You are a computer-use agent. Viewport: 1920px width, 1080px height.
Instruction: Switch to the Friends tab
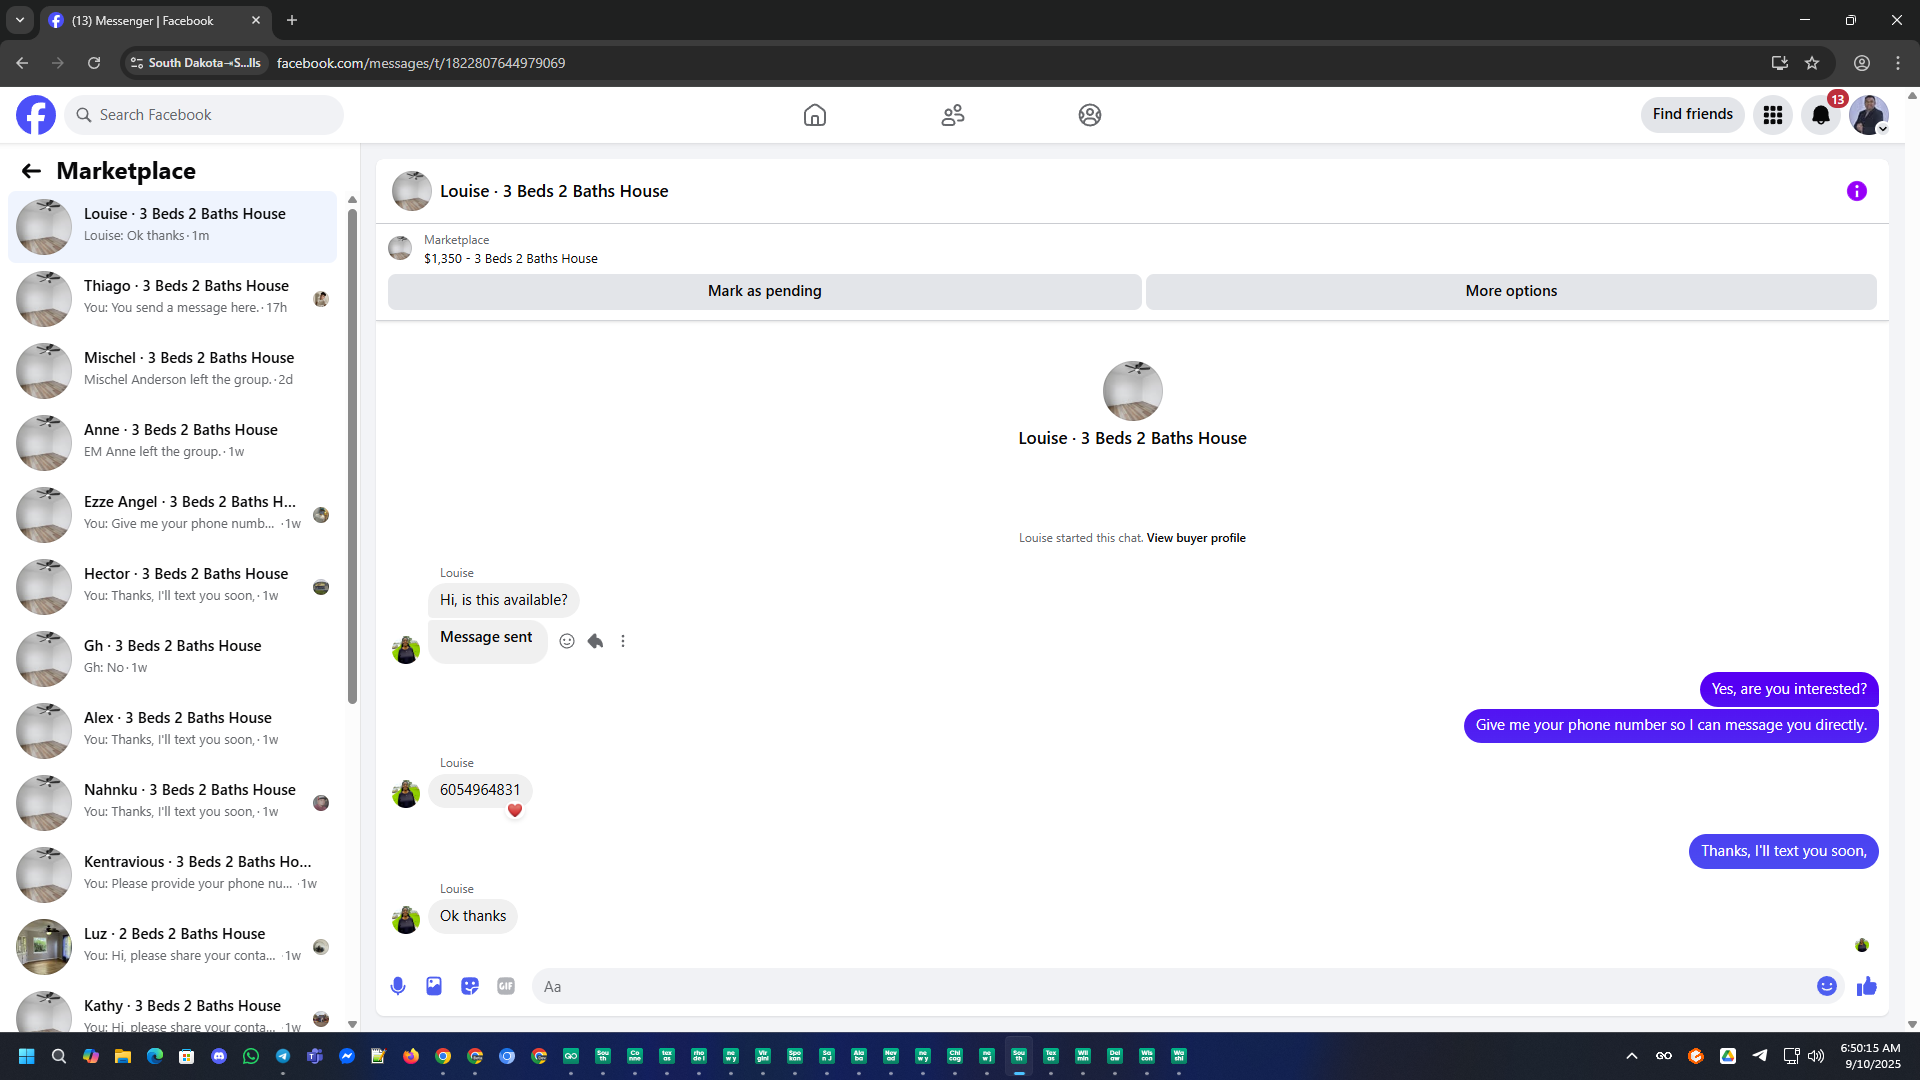pyautogui.click(x=952, y=115)
